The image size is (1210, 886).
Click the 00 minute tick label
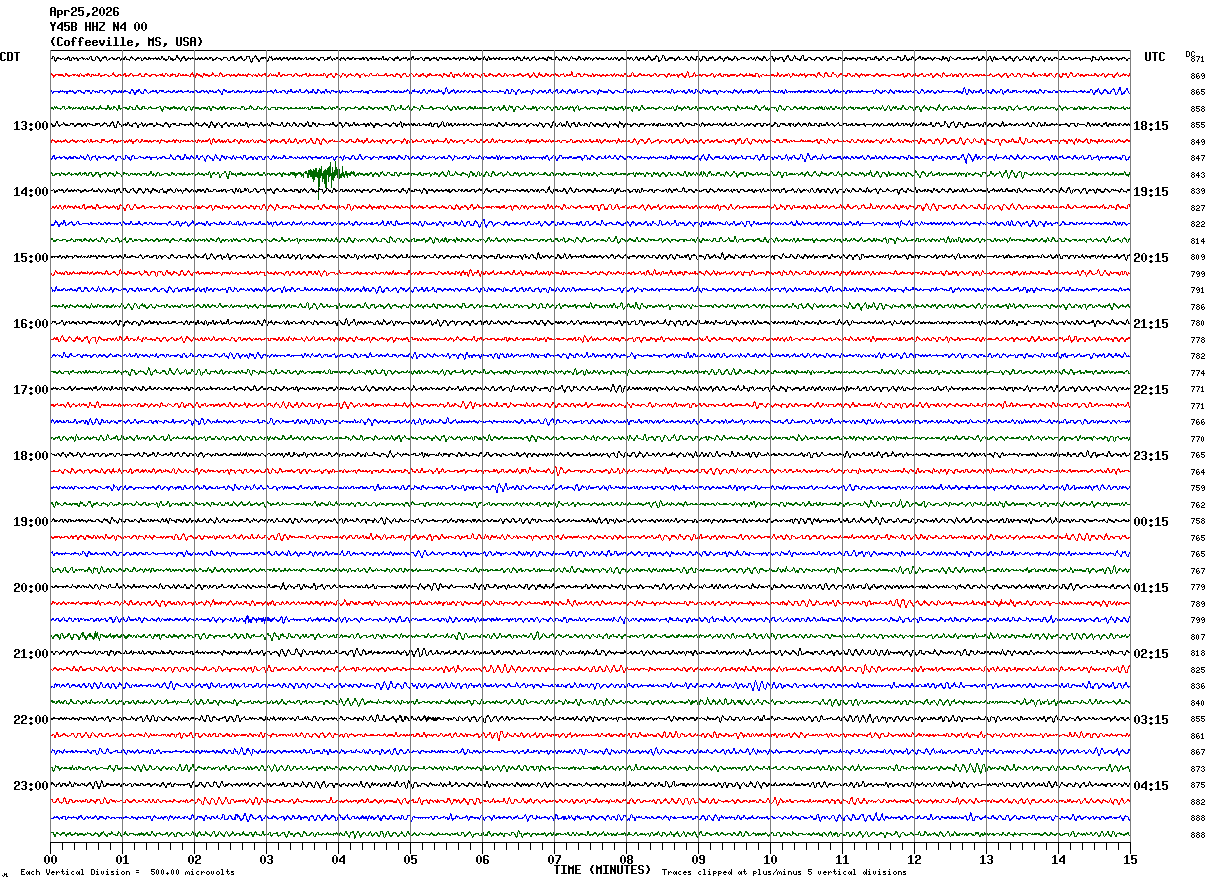tap(51, 859)
